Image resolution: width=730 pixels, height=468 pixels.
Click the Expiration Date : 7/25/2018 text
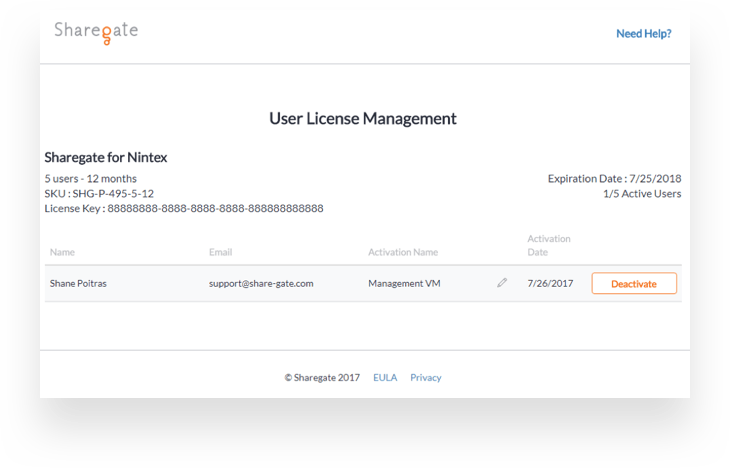tap(615, 179)
